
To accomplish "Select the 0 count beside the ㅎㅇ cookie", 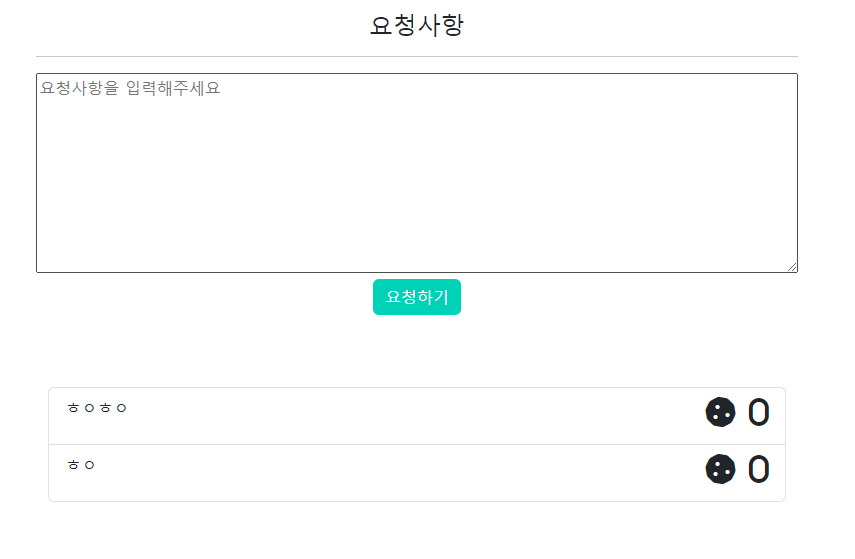I will coord(758,469).
